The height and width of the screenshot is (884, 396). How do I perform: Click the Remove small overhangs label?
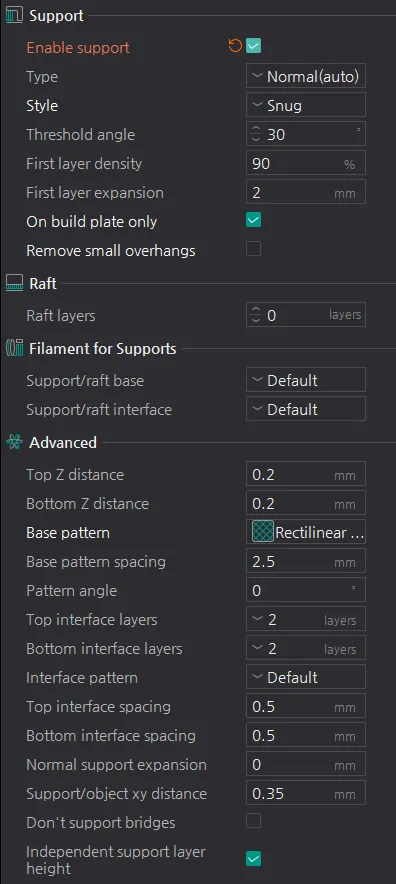coord(111,250)
